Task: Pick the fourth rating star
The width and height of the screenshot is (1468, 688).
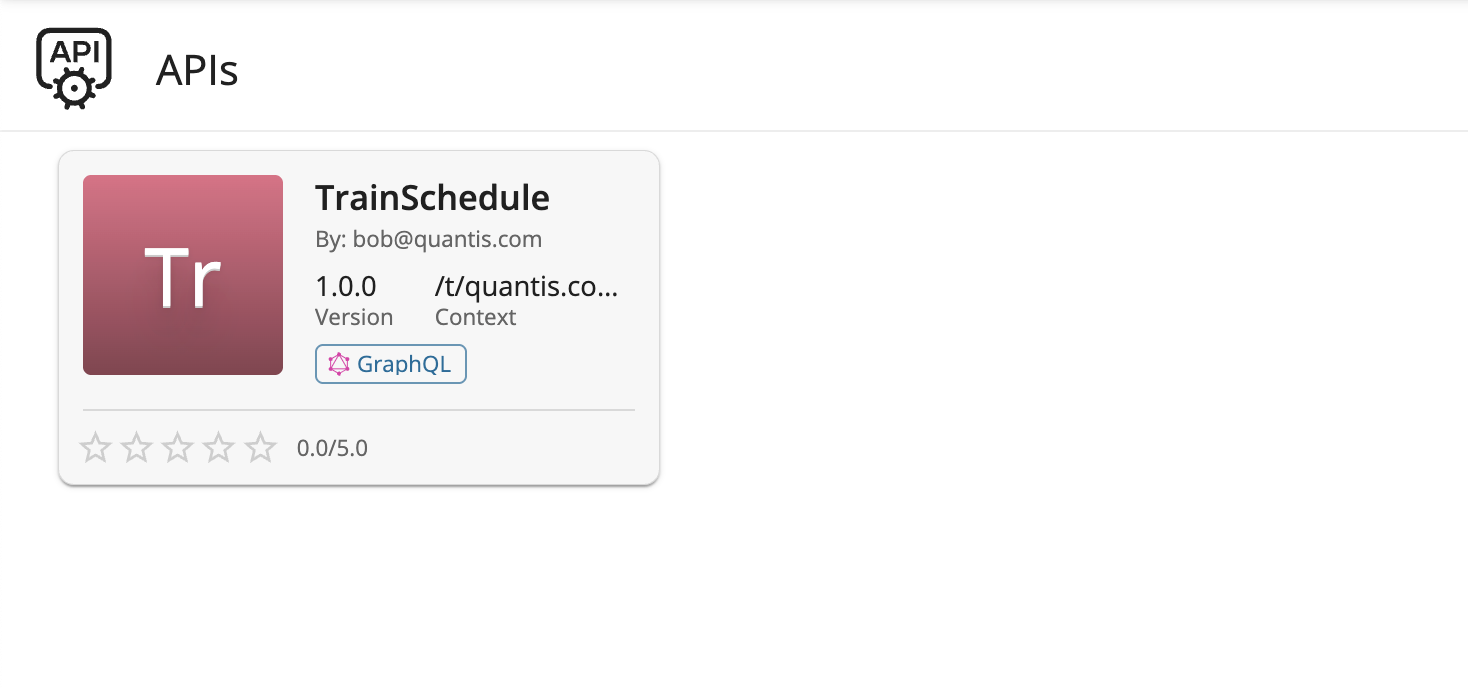Action: [x=219, y=448]
